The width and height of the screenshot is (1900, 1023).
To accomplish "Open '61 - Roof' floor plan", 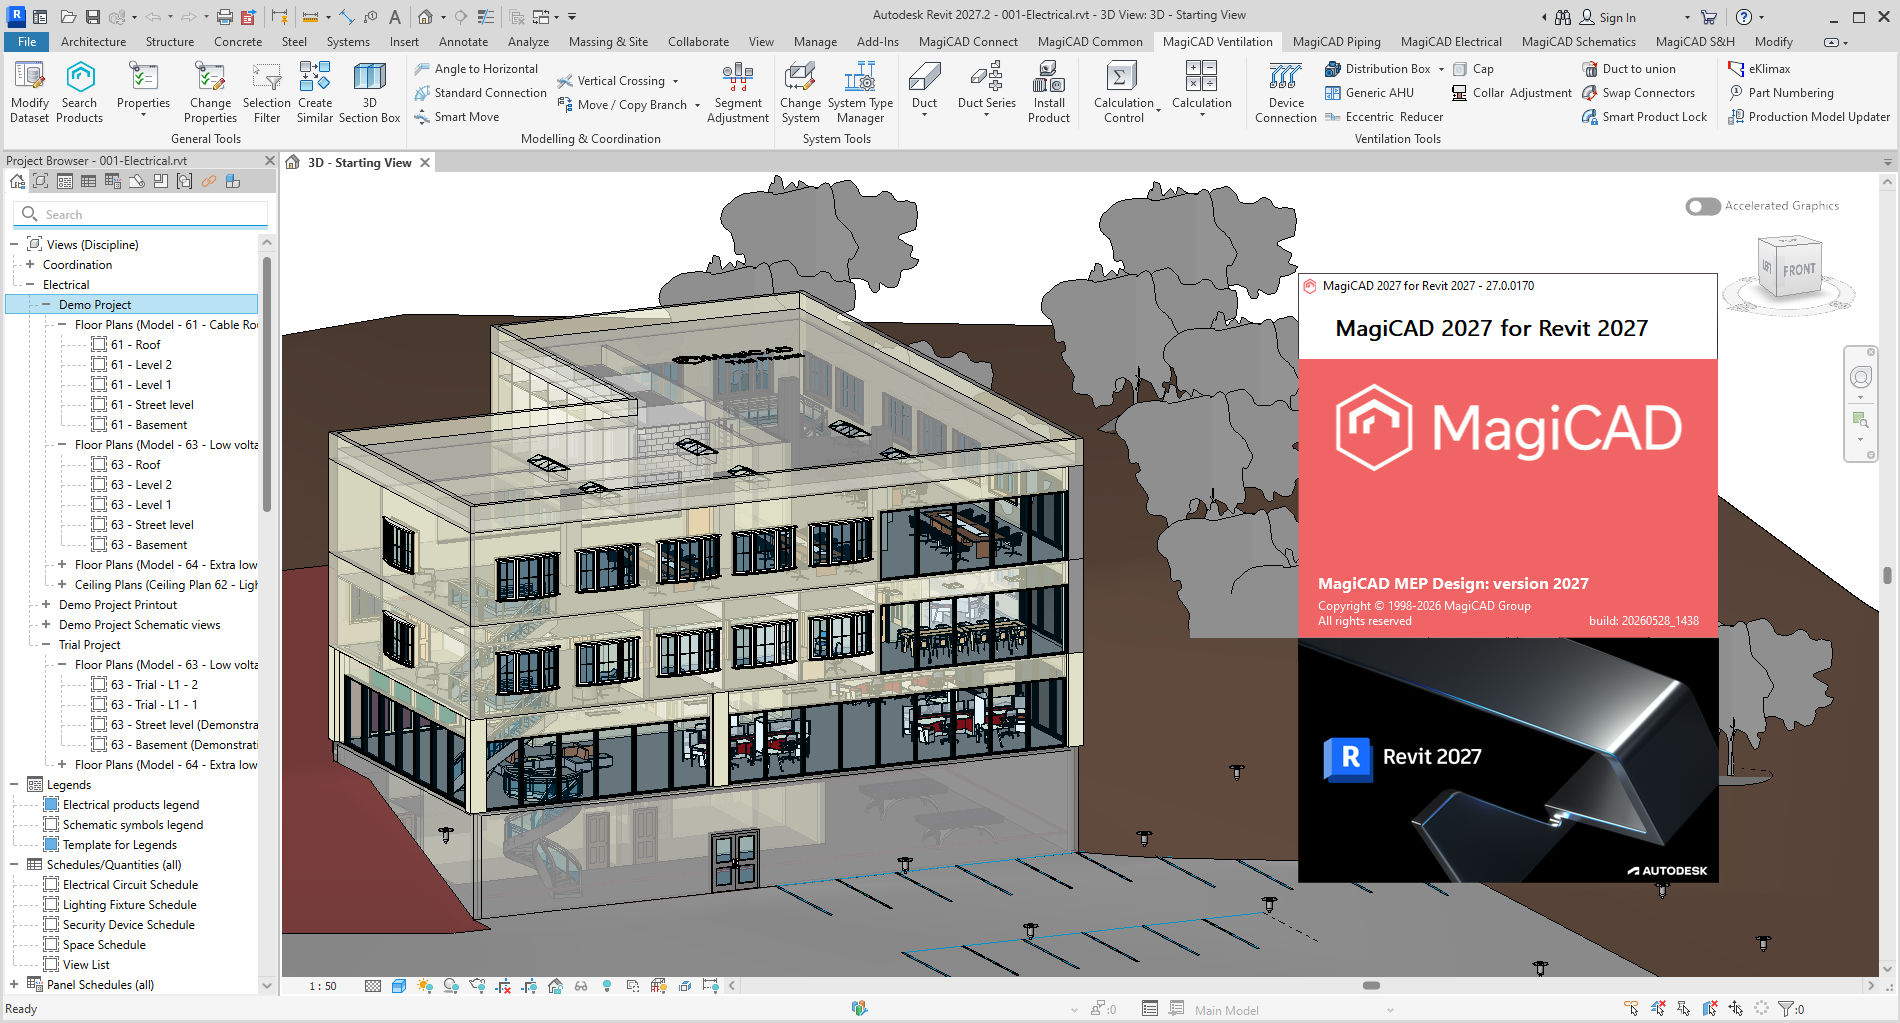I will [x=135, y=345].
